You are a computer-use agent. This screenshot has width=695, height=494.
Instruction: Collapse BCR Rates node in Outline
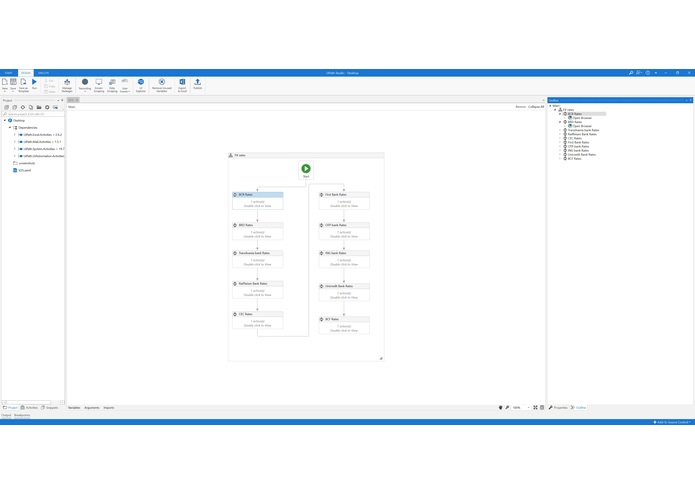point(560,114)
